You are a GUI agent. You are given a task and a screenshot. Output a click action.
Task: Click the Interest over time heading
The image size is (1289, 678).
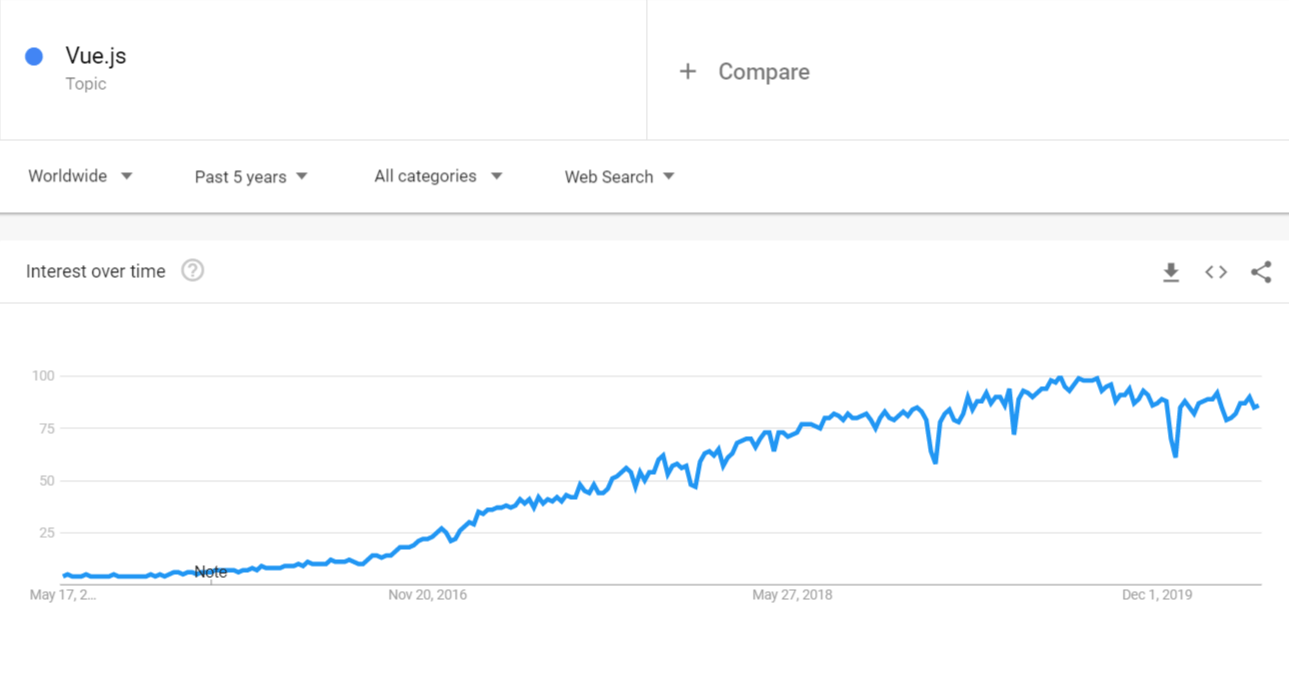(96, 271)
